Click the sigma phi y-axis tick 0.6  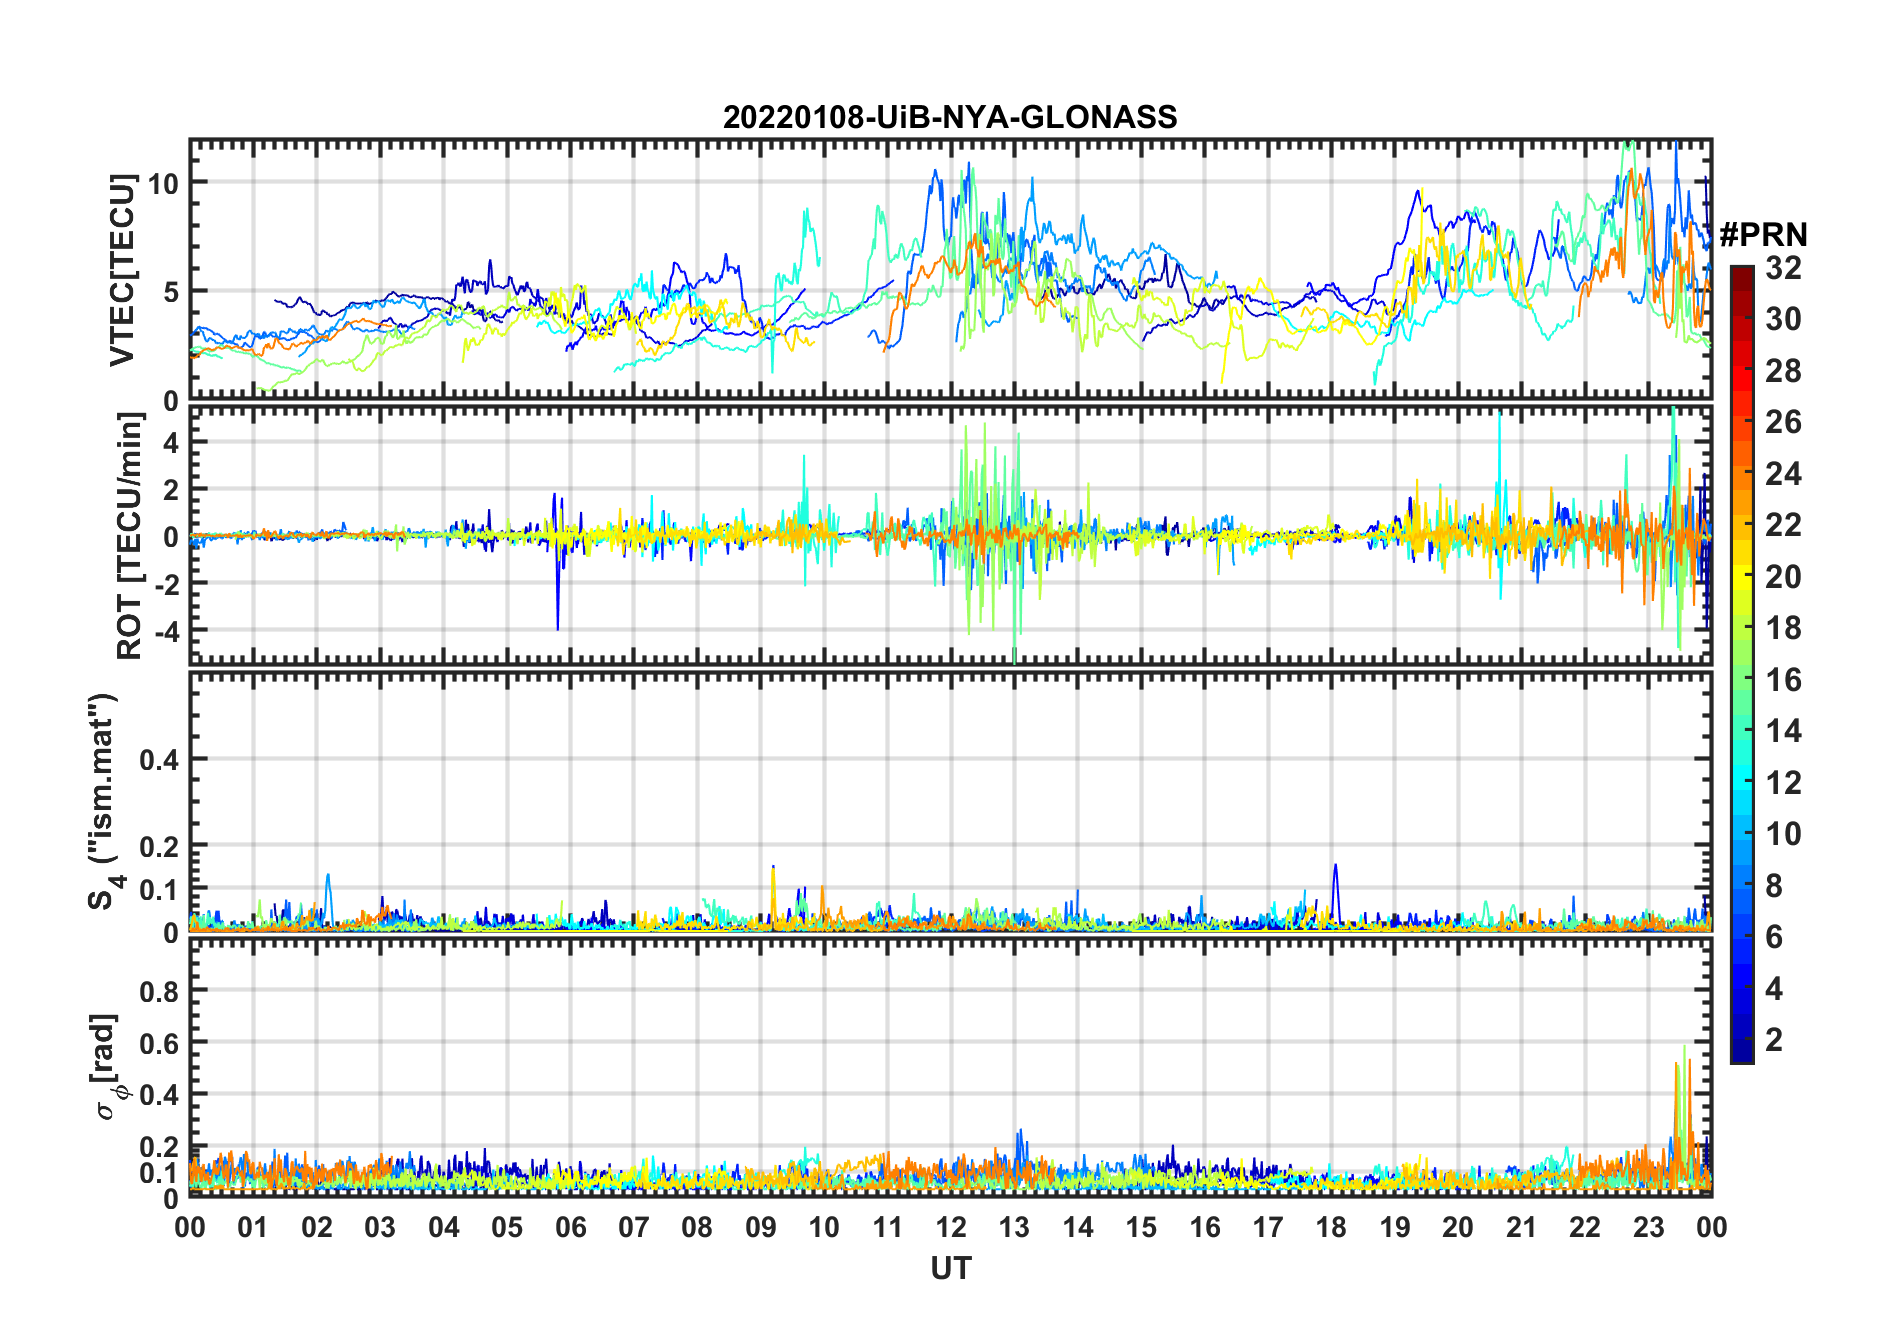tap(160, 1042)
